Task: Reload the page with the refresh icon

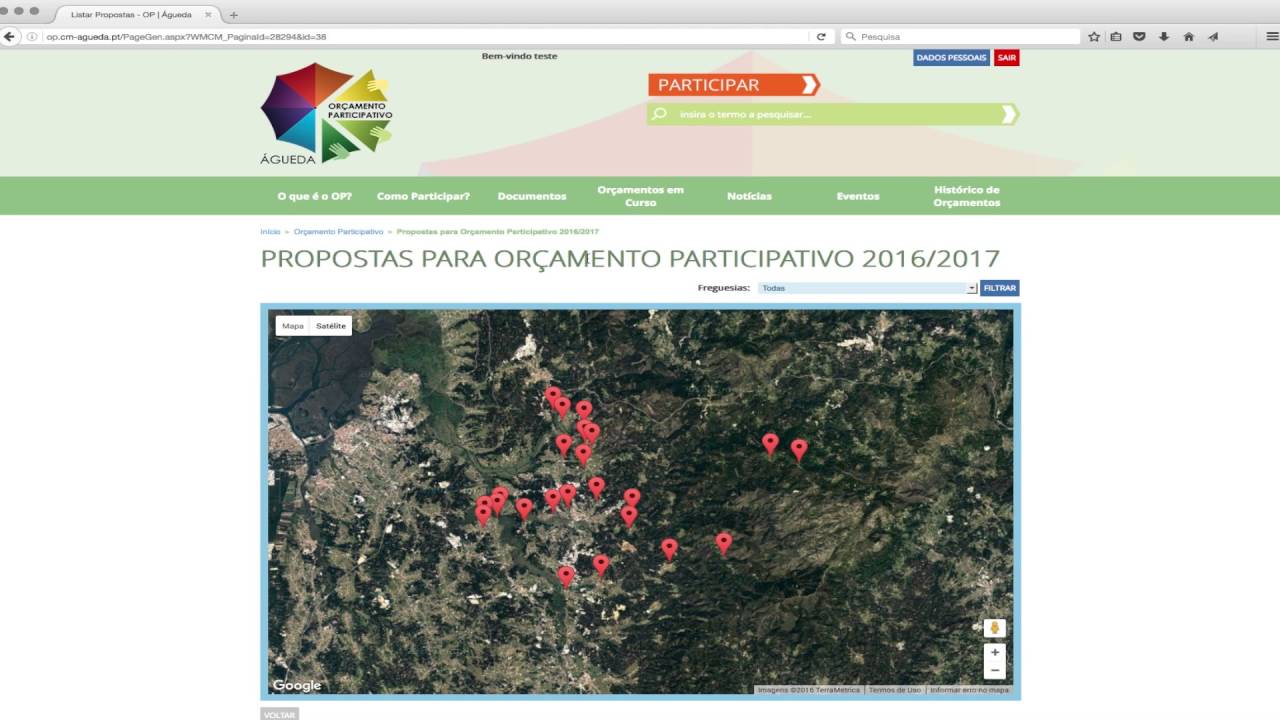Action: pos(821,36)
